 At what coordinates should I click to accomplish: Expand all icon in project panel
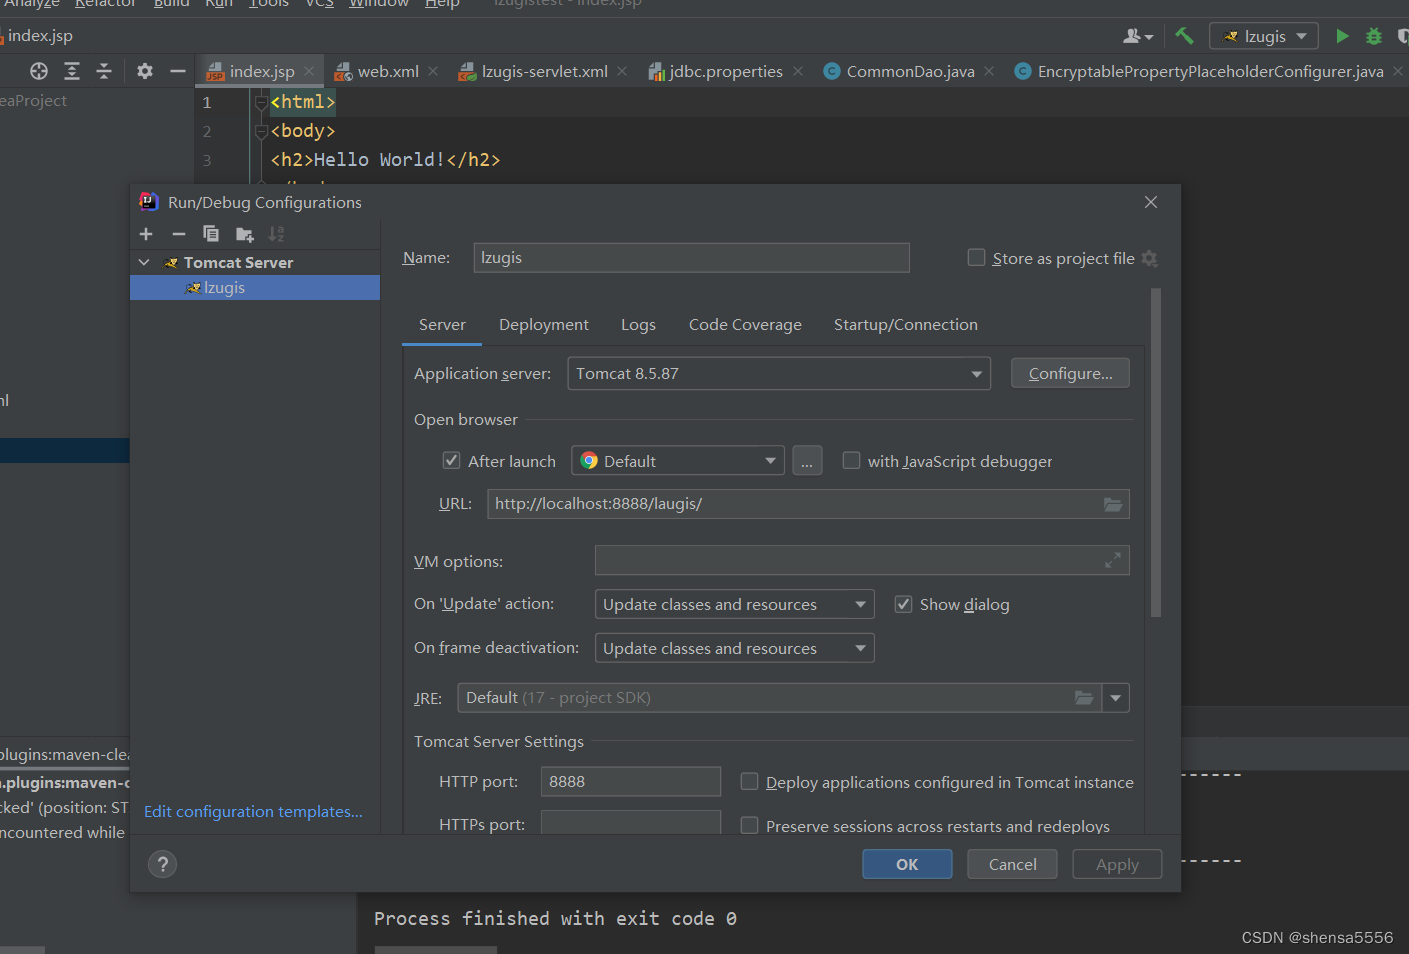tap(72, 71)
